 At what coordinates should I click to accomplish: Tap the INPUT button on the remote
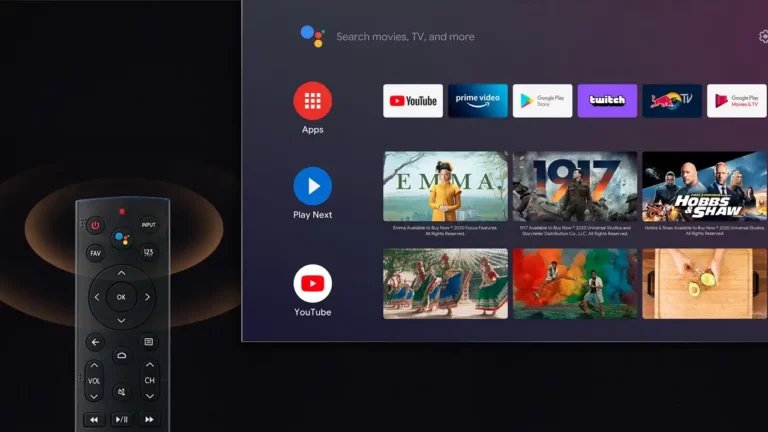pyautogui.click(x=148, y=225)
